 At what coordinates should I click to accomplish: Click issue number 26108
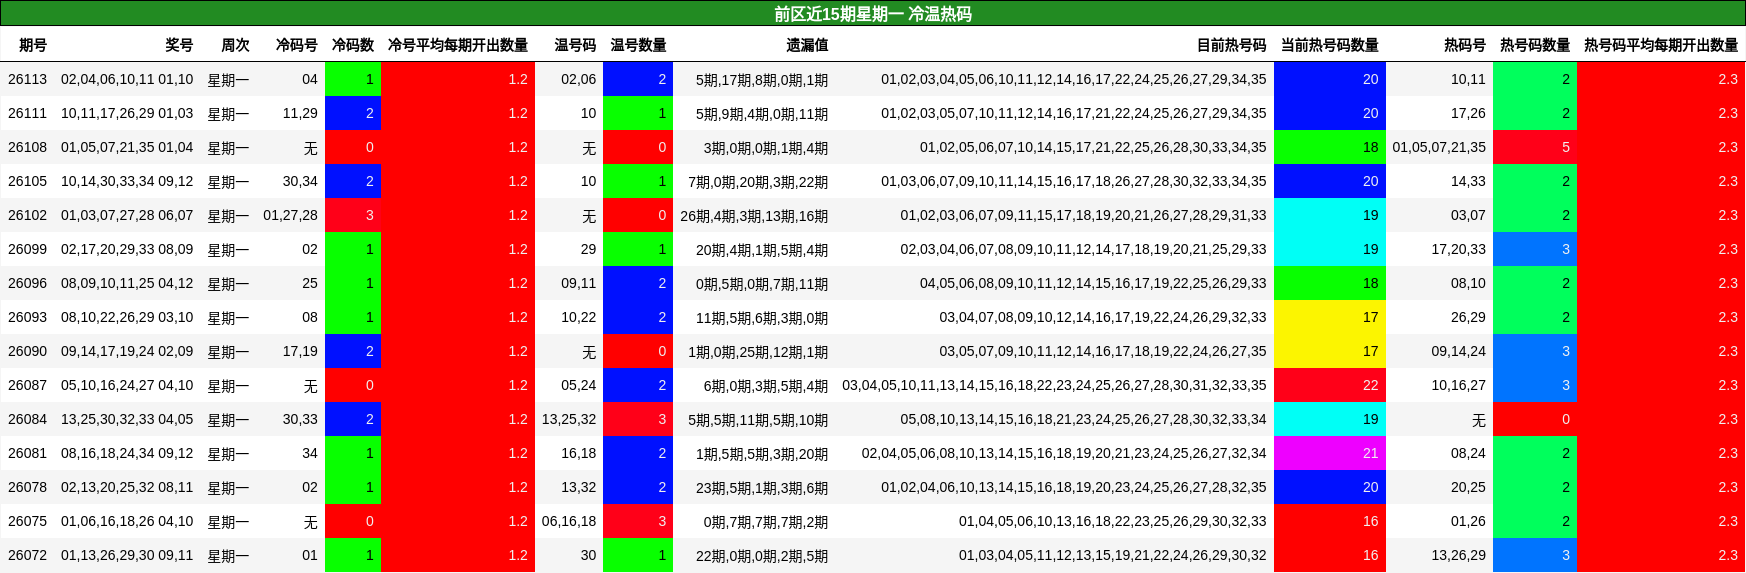click(x=27, y=147)
